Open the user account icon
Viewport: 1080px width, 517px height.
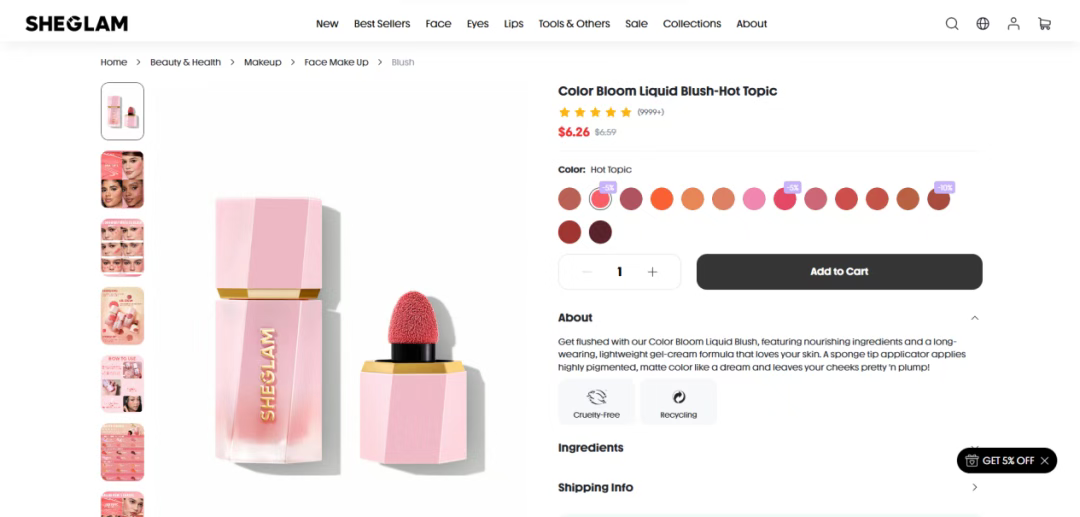1013,24
